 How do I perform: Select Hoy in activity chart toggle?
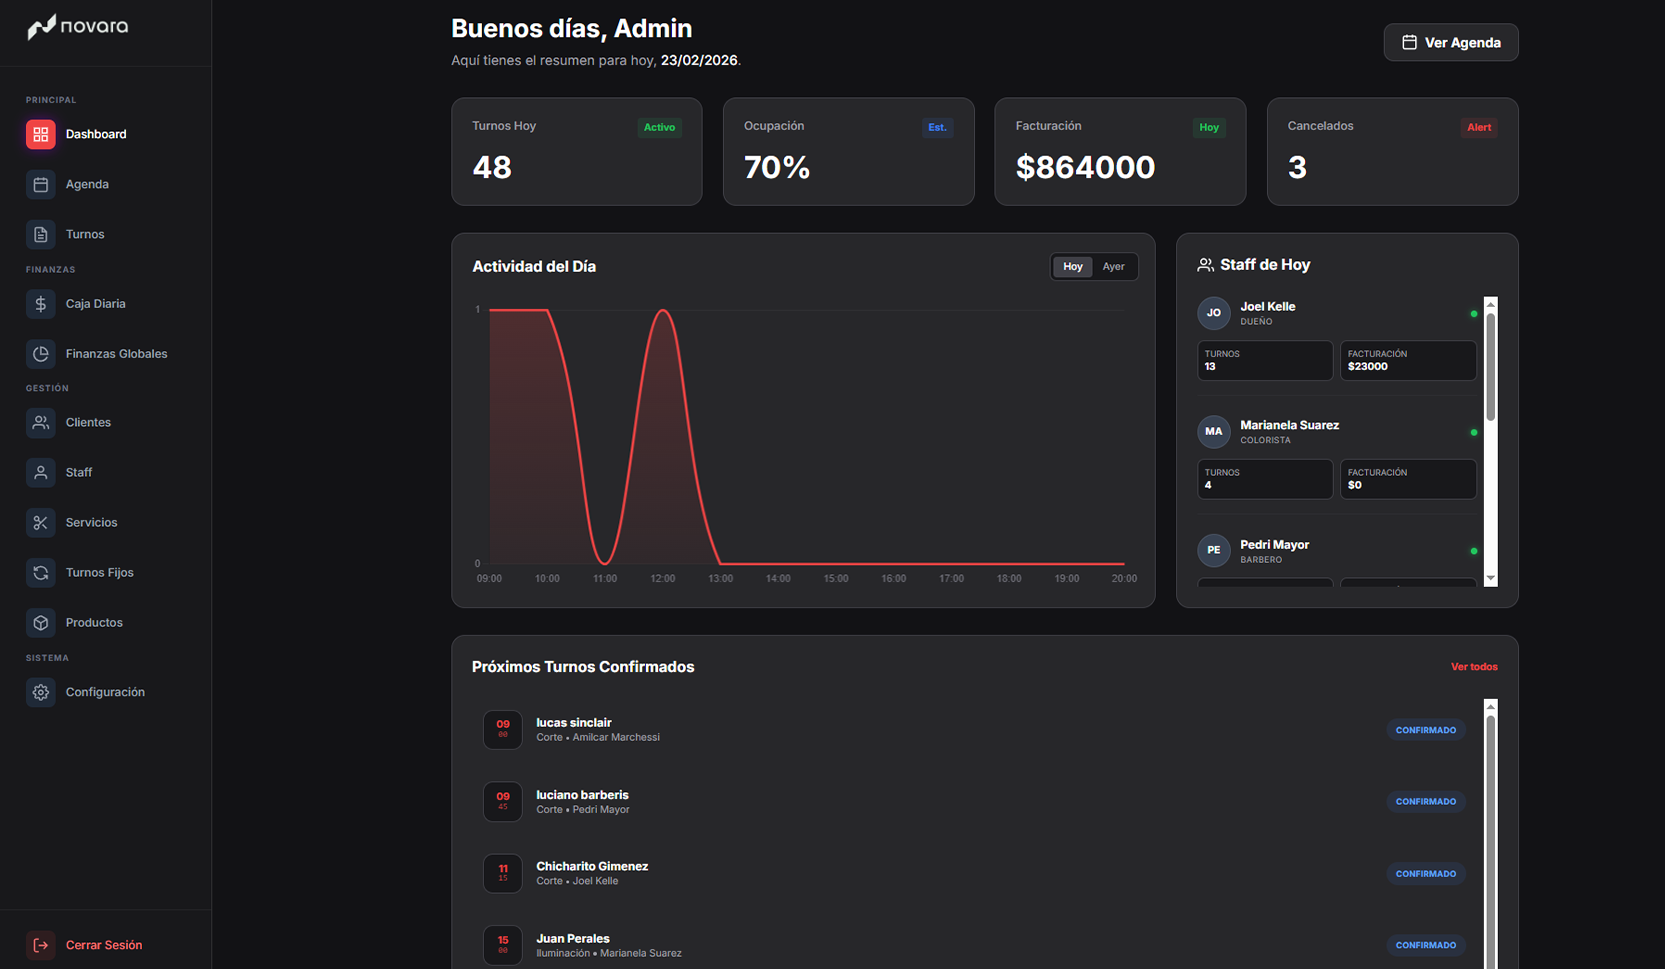(x=1072, y=267)
